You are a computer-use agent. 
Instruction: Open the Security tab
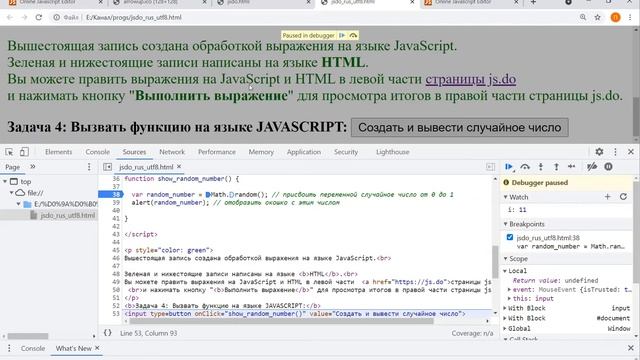coord(346,152)
